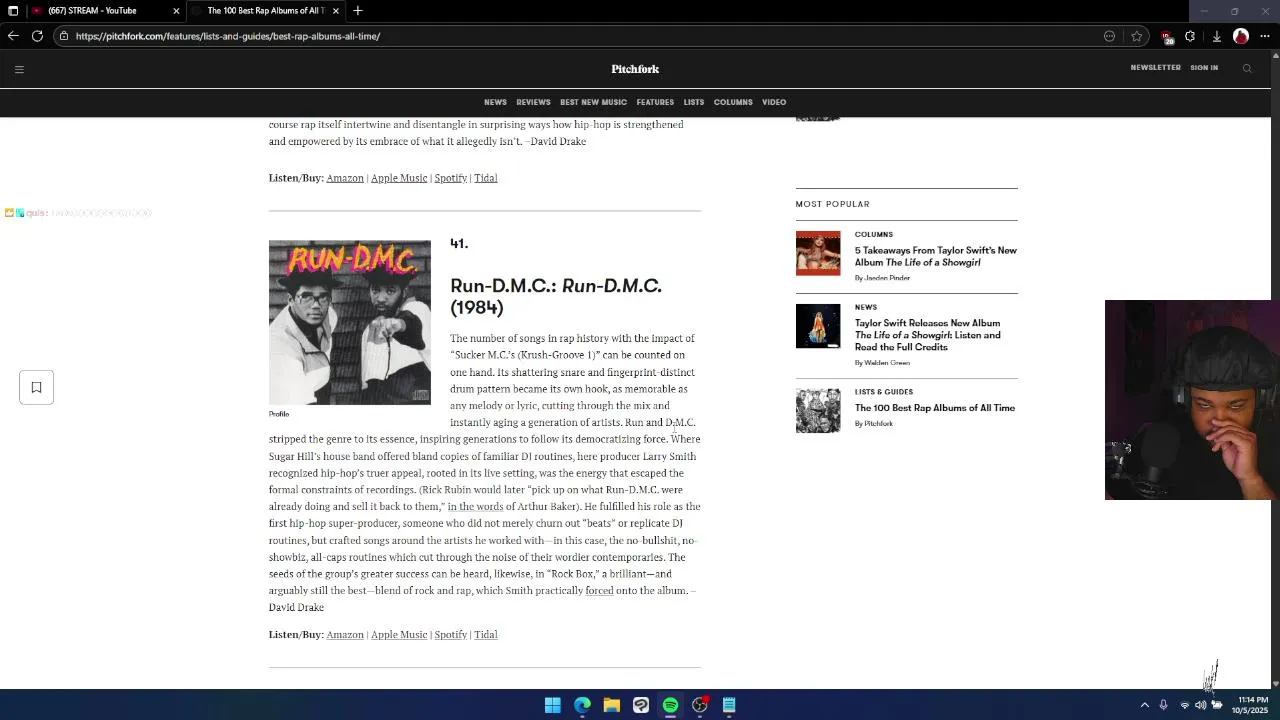The height and width of the screenshot is (720, 1280).
Task: Open the tab actions icon at far left of tab strip
Action: pos(13,11)
